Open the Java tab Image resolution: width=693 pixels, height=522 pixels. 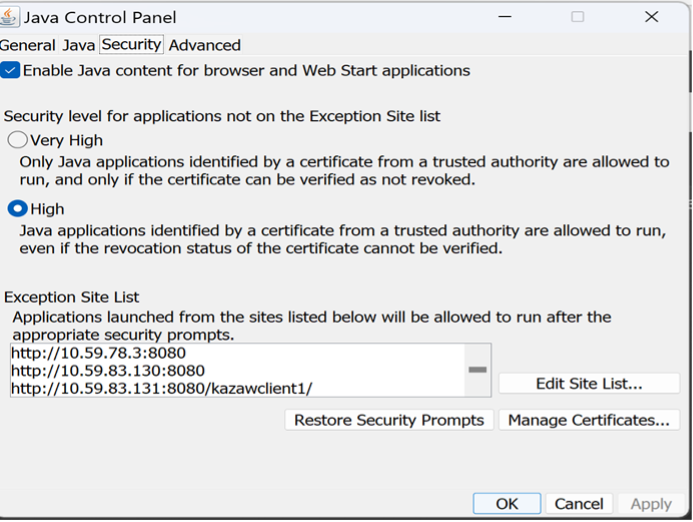79,45
